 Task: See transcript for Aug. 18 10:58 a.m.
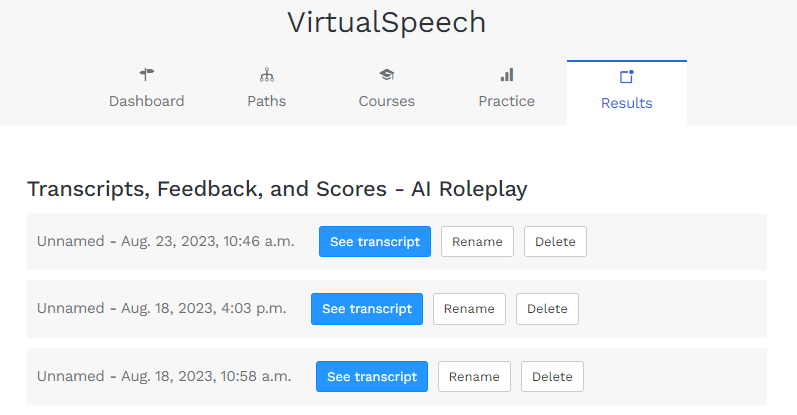pyautogui.click(x=372, y=377)
